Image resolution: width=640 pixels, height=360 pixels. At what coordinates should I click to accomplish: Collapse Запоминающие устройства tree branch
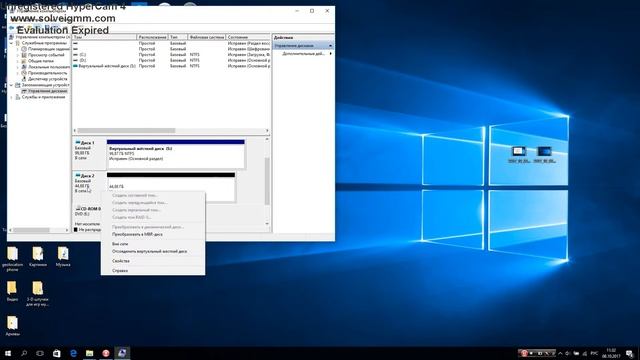pyautogui.click(x=11, y=85)
